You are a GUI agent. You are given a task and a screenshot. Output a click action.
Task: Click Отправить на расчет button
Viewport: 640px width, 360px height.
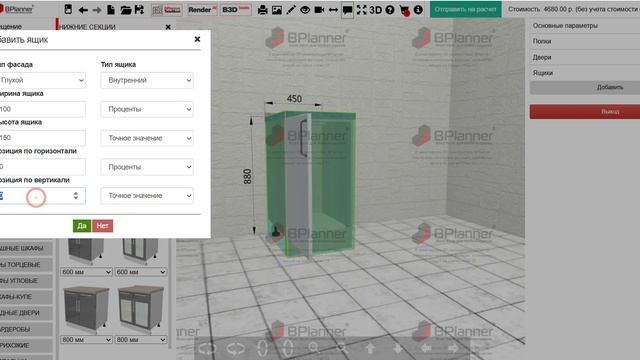click(x=465, y=9)
